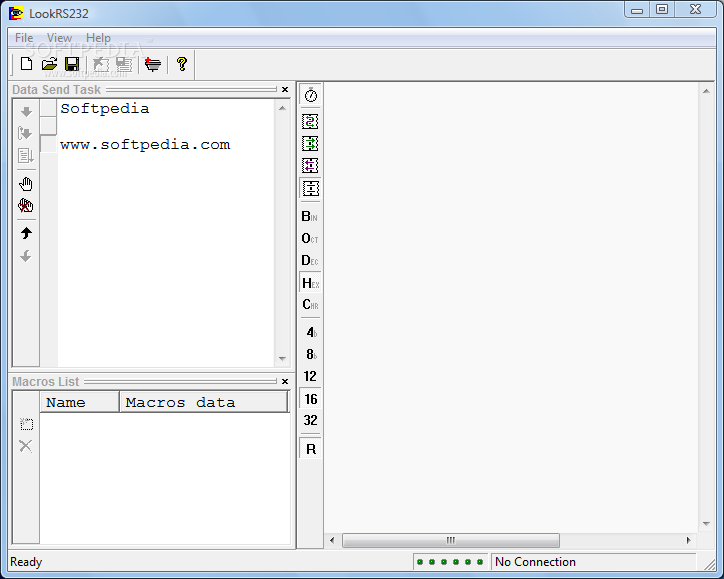Click the send list scrollbar up arrow

click(282, 109)
